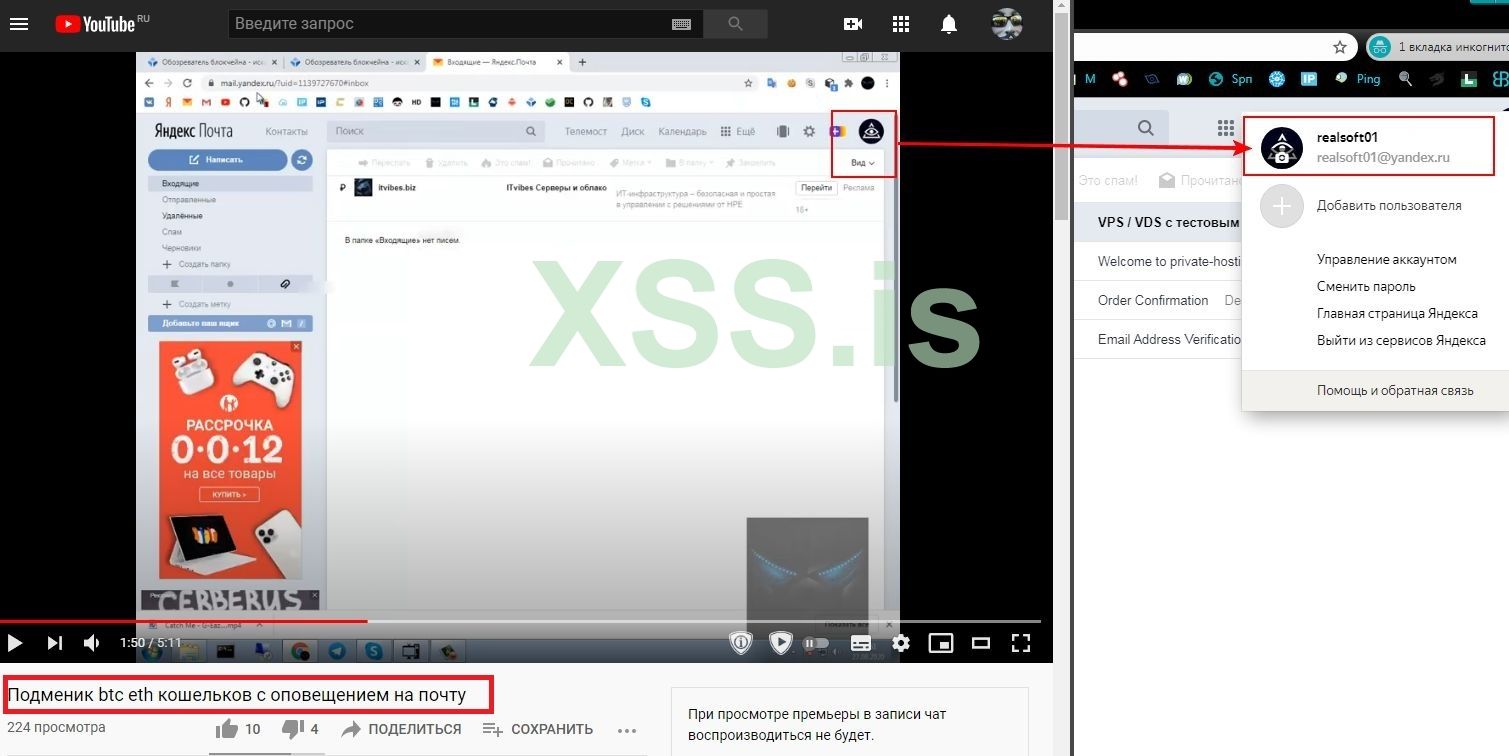The image size is (1509, 756).
Task: Switch to miniplayer mode
Action: point(941,643)
